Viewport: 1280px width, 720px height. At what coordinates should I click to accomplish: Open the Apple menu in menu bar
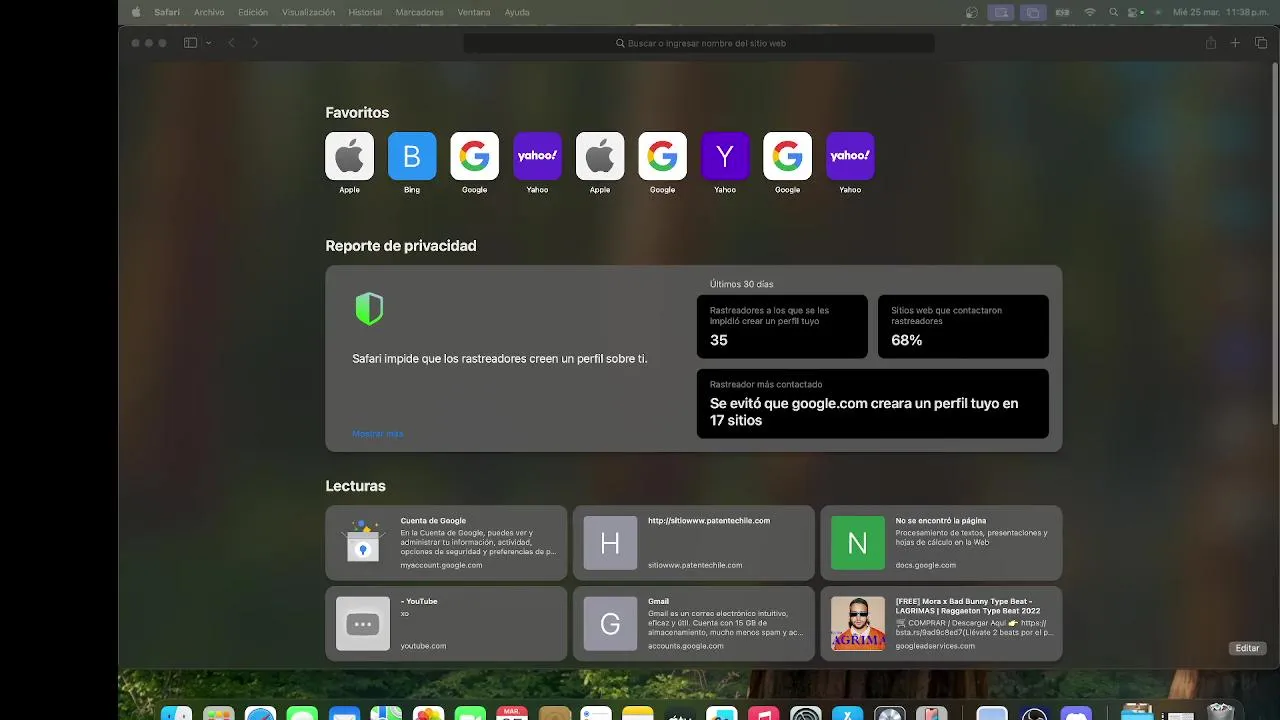pyautogui.click(x=136, y=12)
